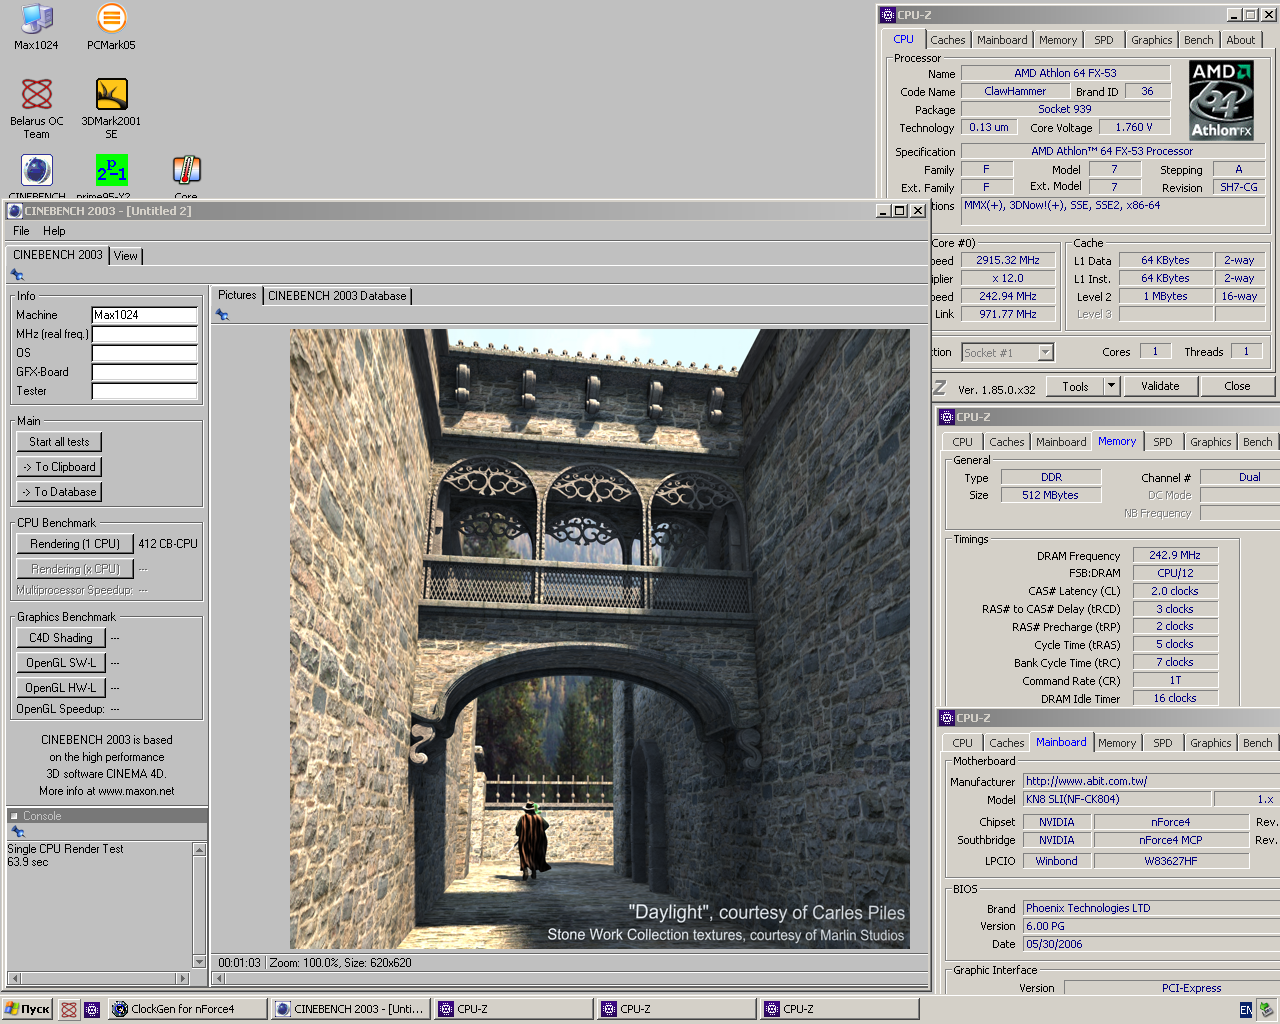Open Caches tab in top CPU-Z window
This screenshot has height=1024, width=1280.
948,40
